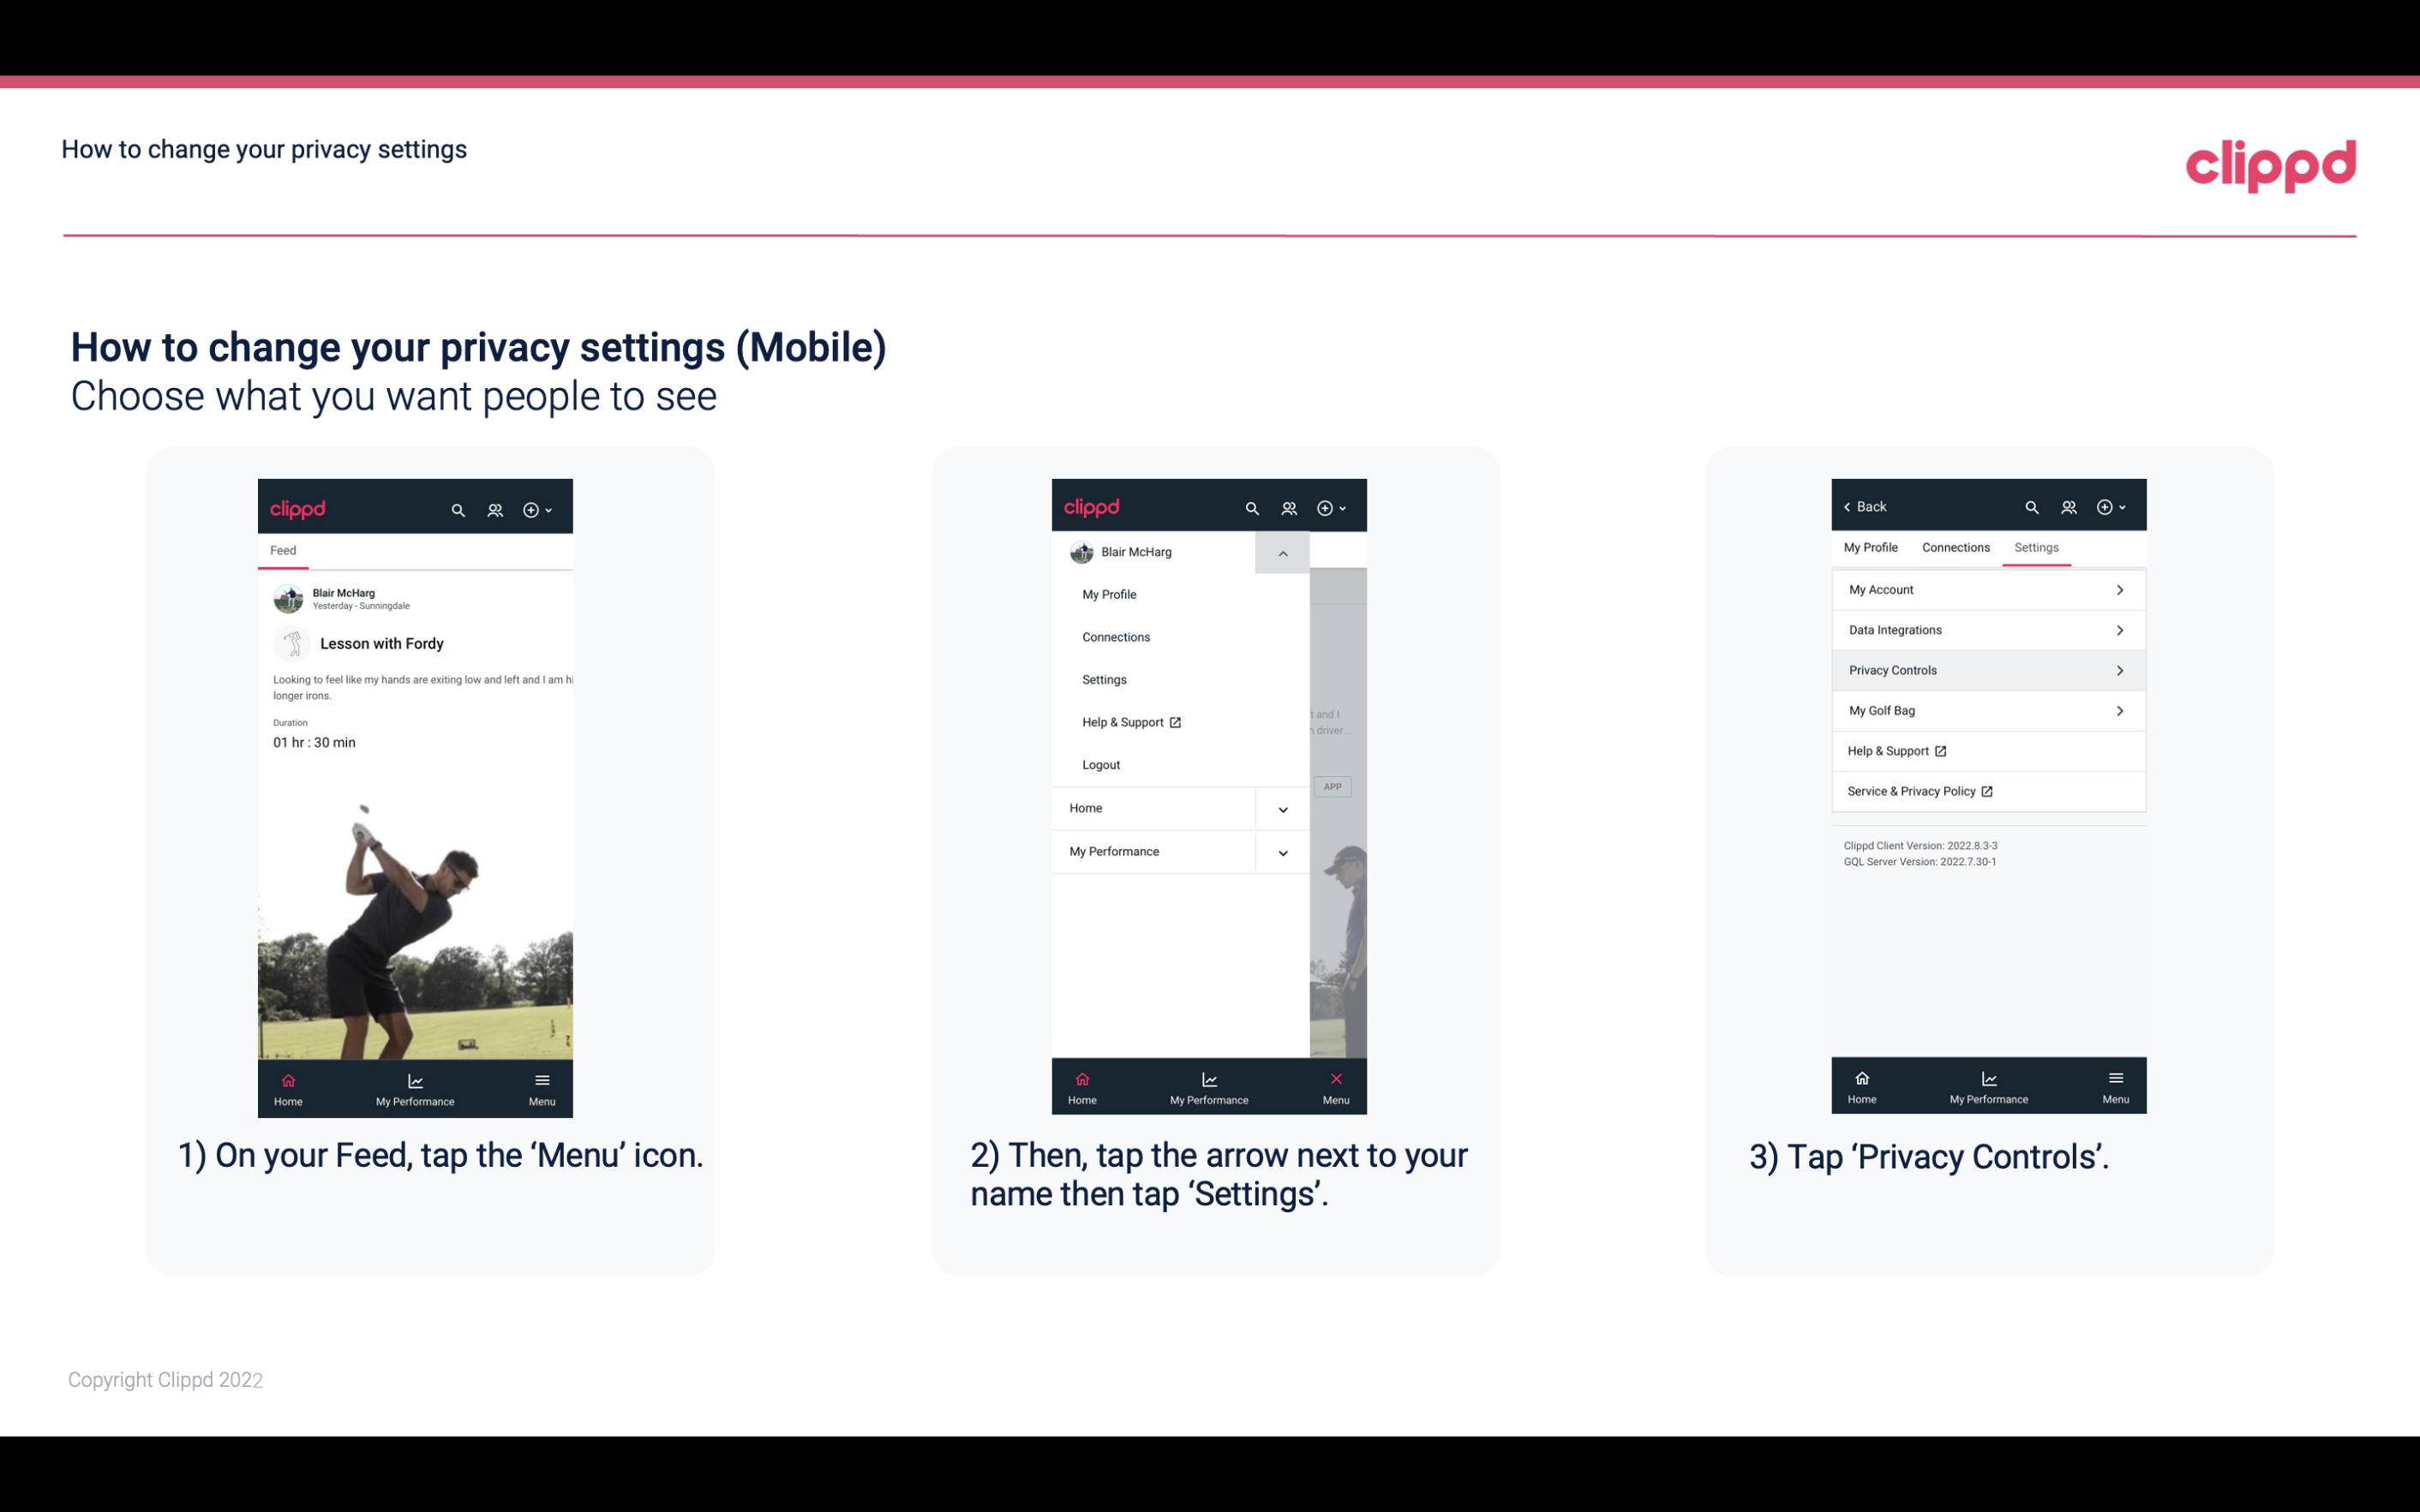Select the My Profile tab in step 3
Screen dimensions: 2420x1512
[x=1873, y=547]
